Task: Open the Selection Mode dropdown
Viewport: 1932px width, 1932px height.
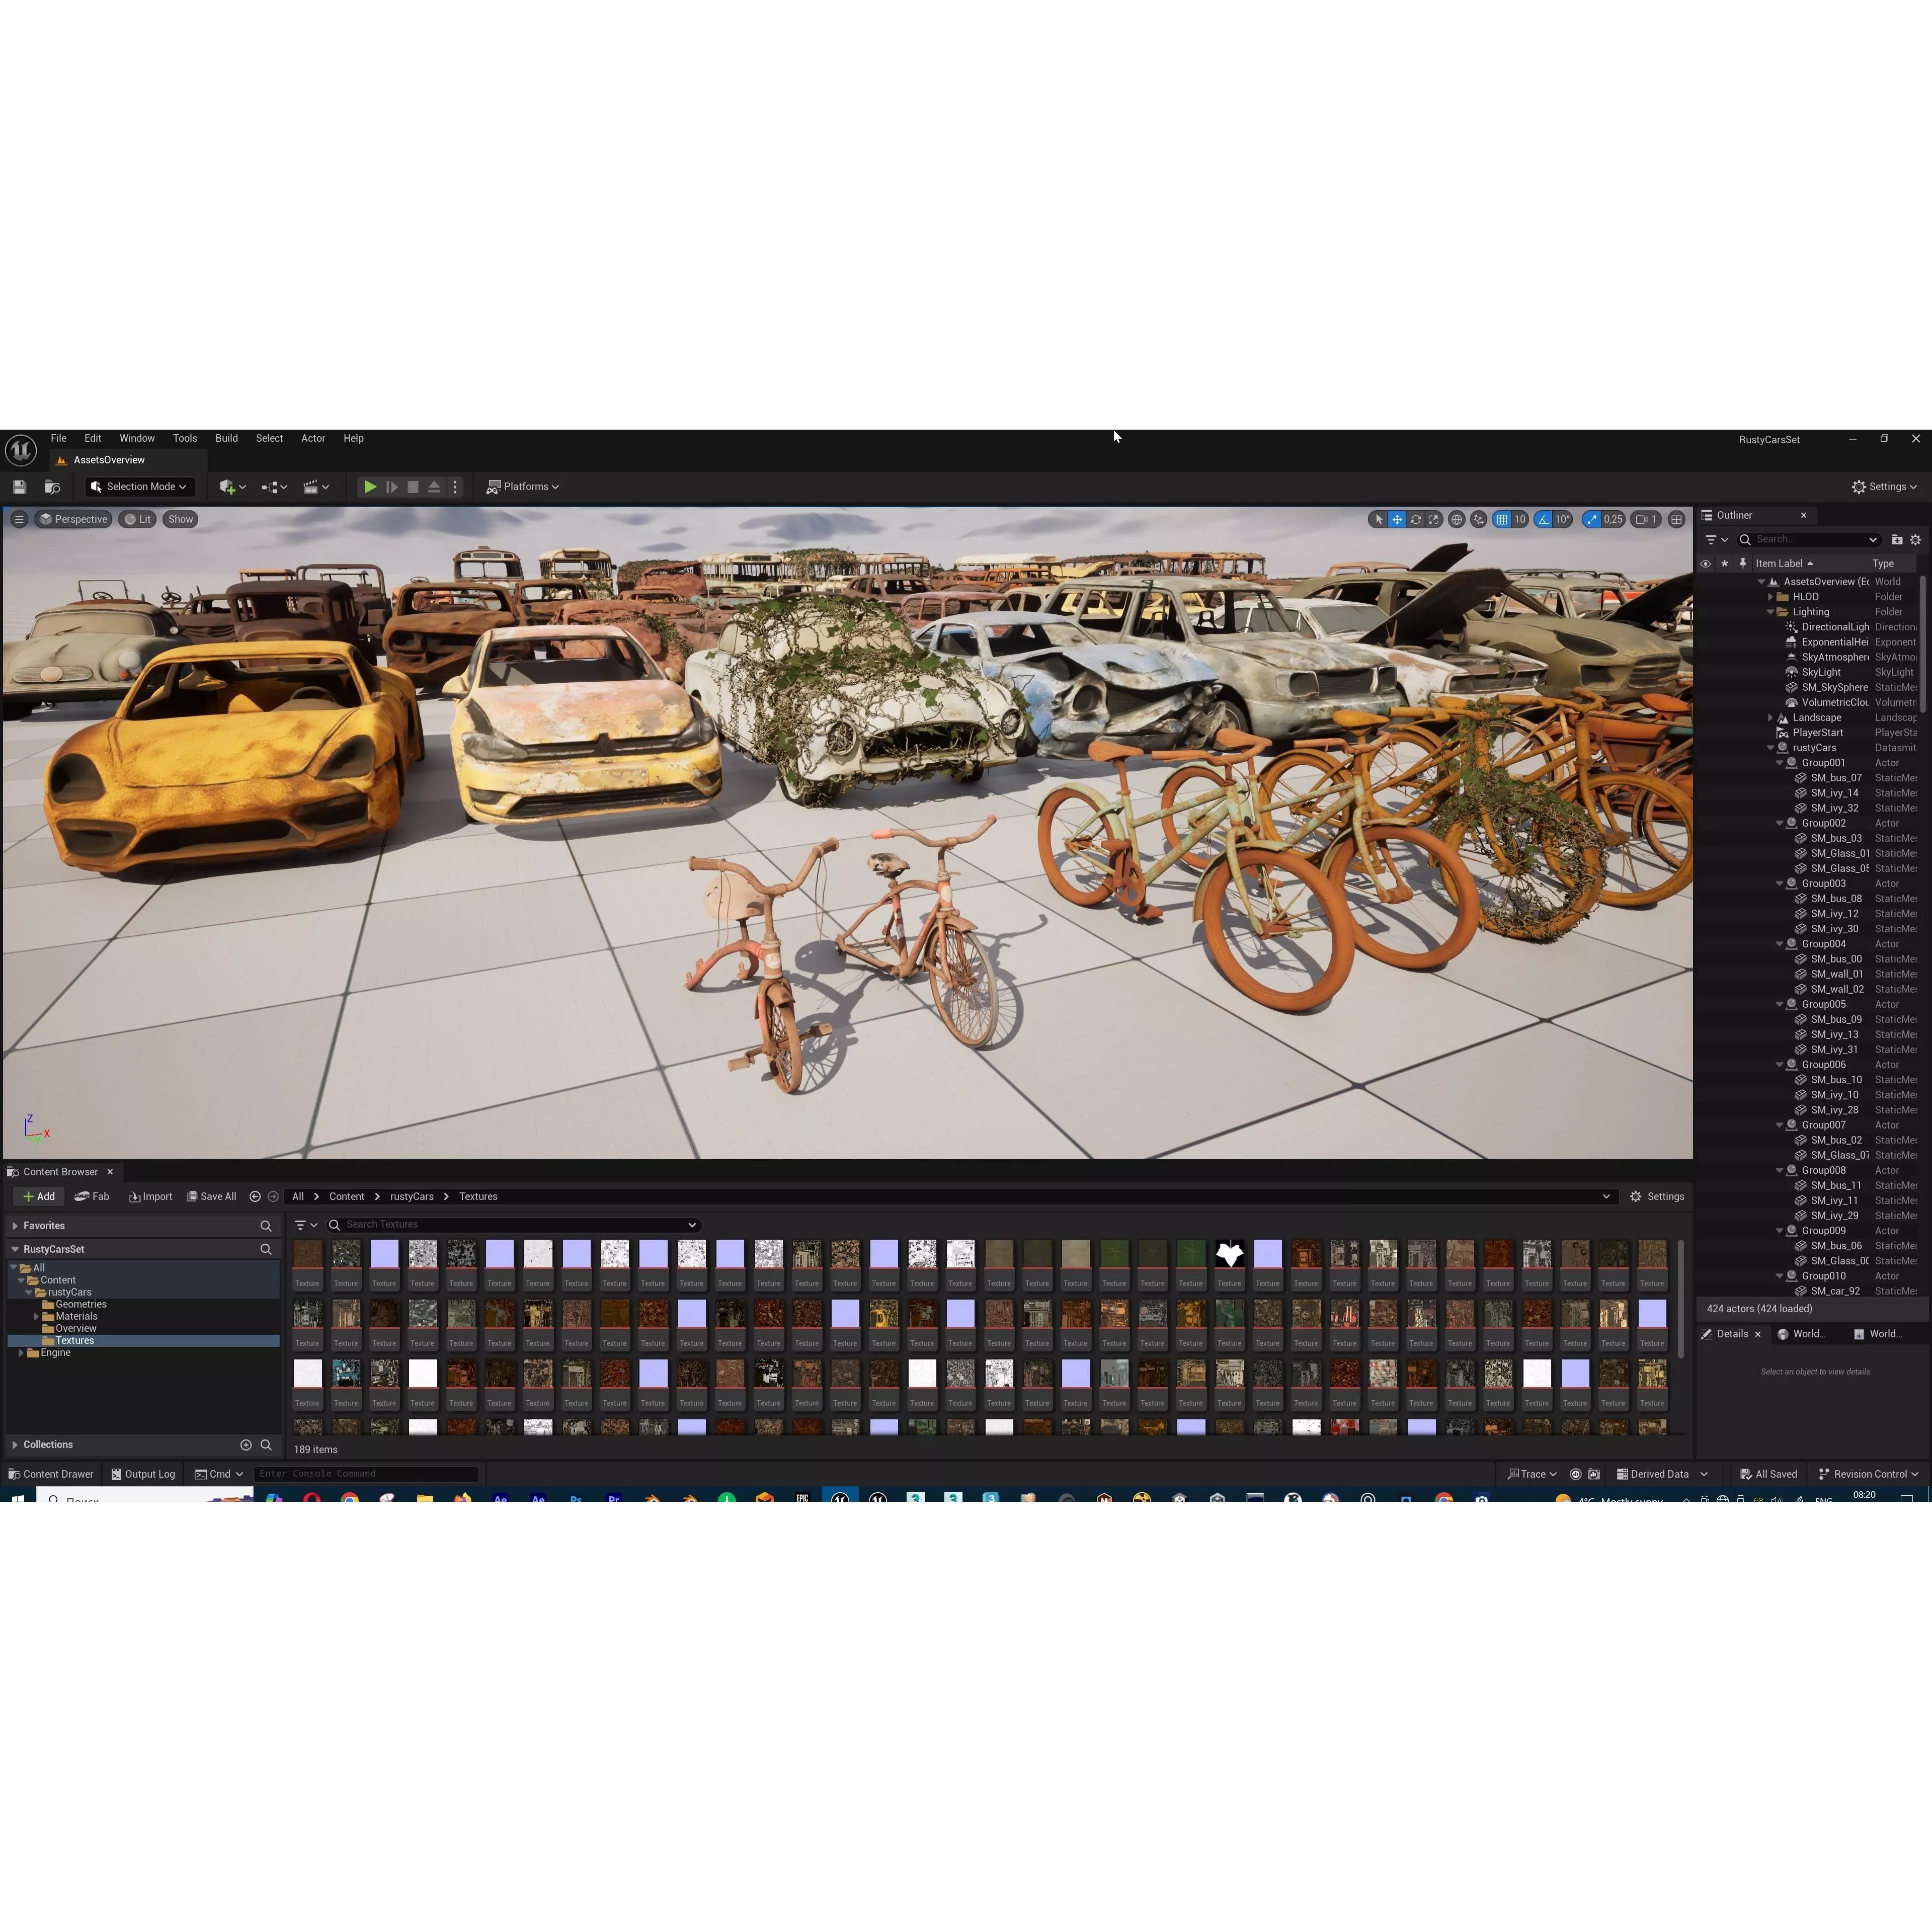Action: tap(138, 487)
